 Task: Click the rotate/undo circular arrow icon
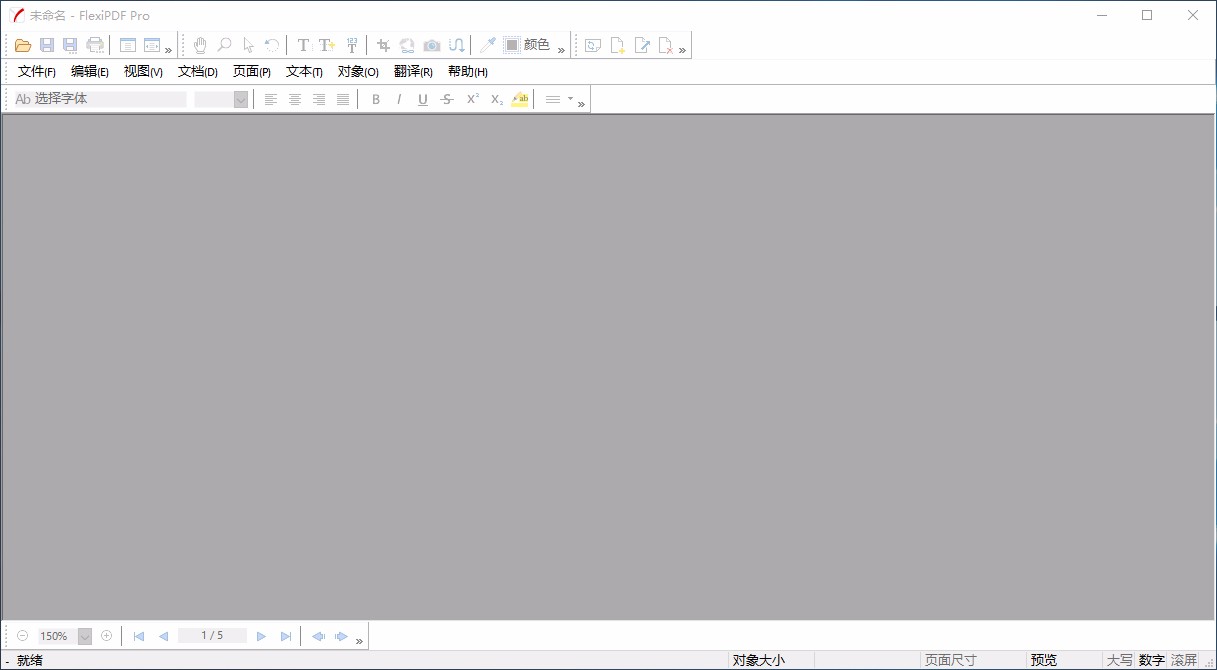pos(272,45)
